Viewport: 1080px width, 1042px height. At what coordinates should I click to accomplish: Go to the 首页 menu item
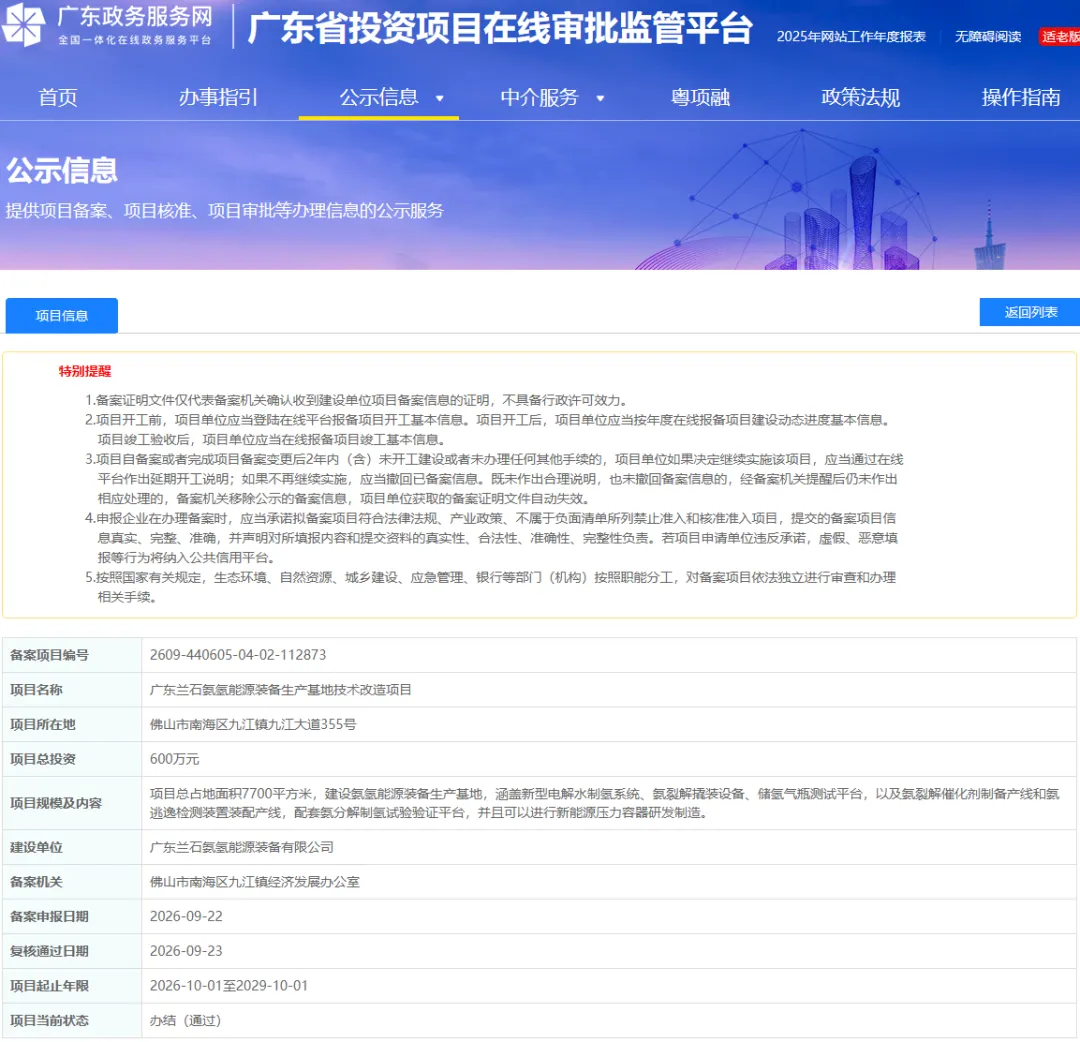(58, 98)
